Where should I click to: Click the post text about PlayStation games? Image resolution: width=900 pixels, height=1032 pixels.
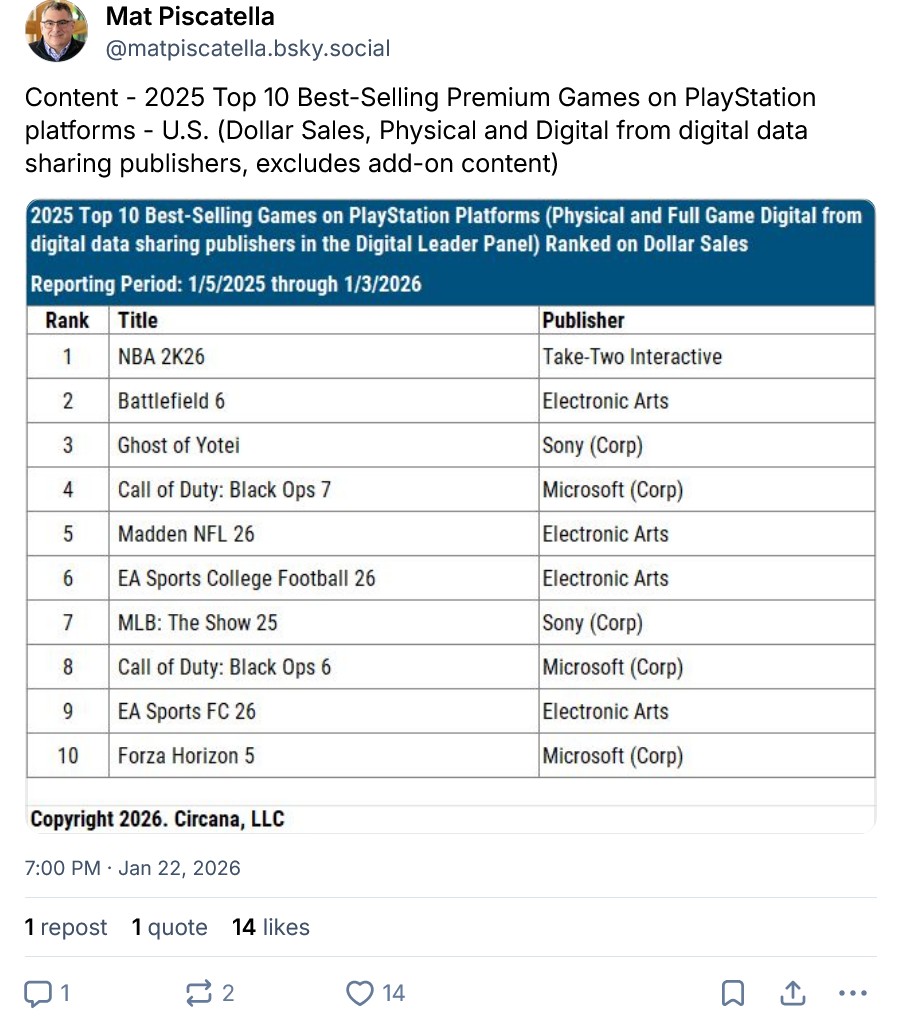pyautogui.click(x=420, y=130)
